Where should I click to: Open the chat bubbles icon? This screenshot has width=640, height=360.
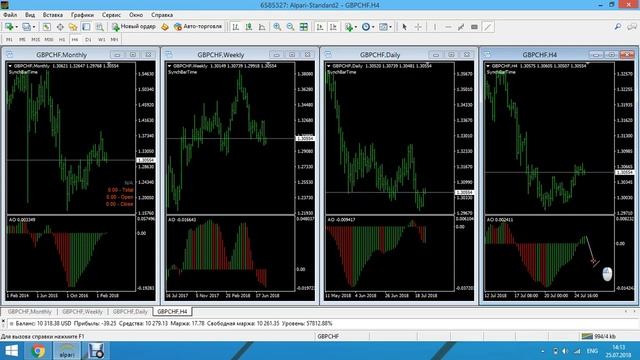632,27
